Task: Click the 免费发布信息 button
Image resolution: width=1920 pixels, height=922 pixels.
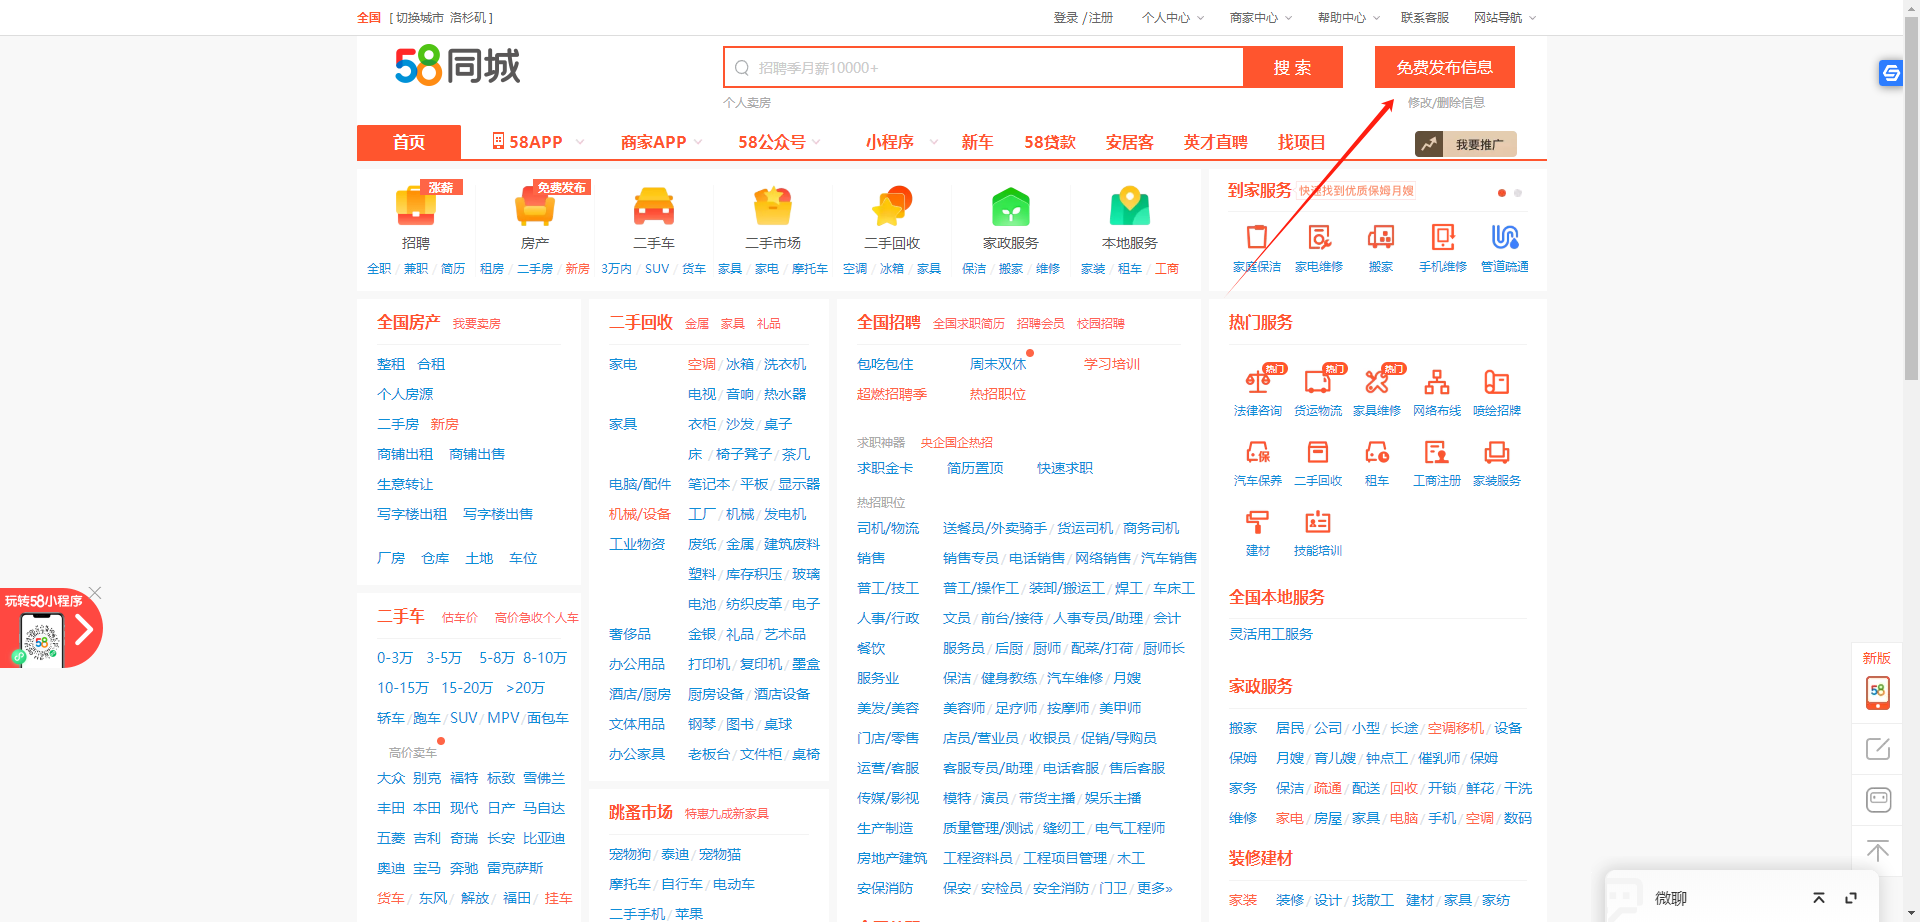Action: (x=1445, y=66)
